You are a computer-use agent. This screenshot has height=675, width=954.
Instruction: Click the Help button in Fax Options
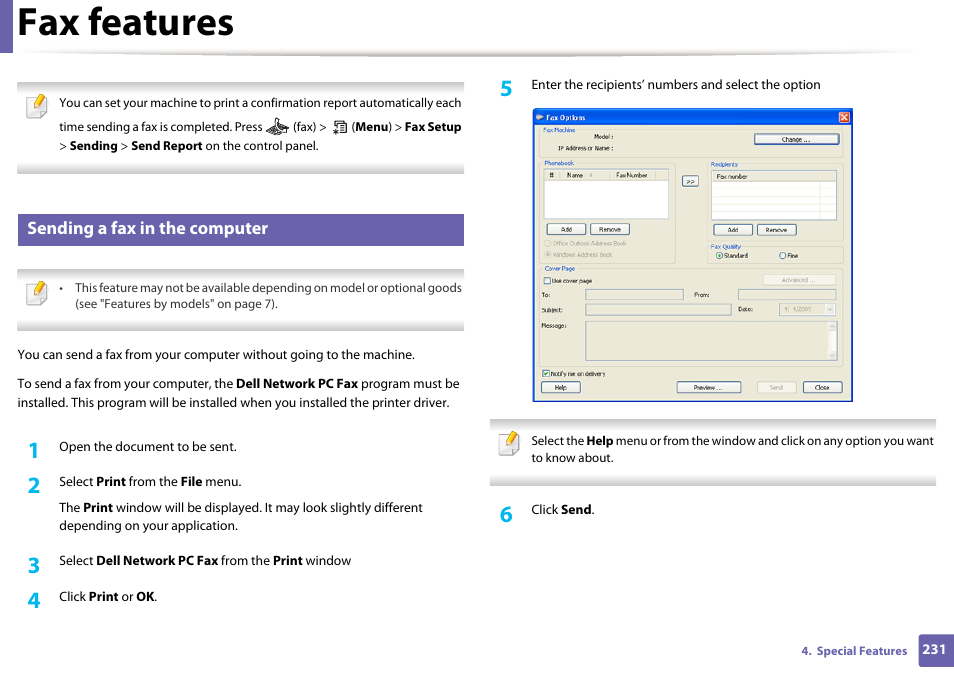560,388
